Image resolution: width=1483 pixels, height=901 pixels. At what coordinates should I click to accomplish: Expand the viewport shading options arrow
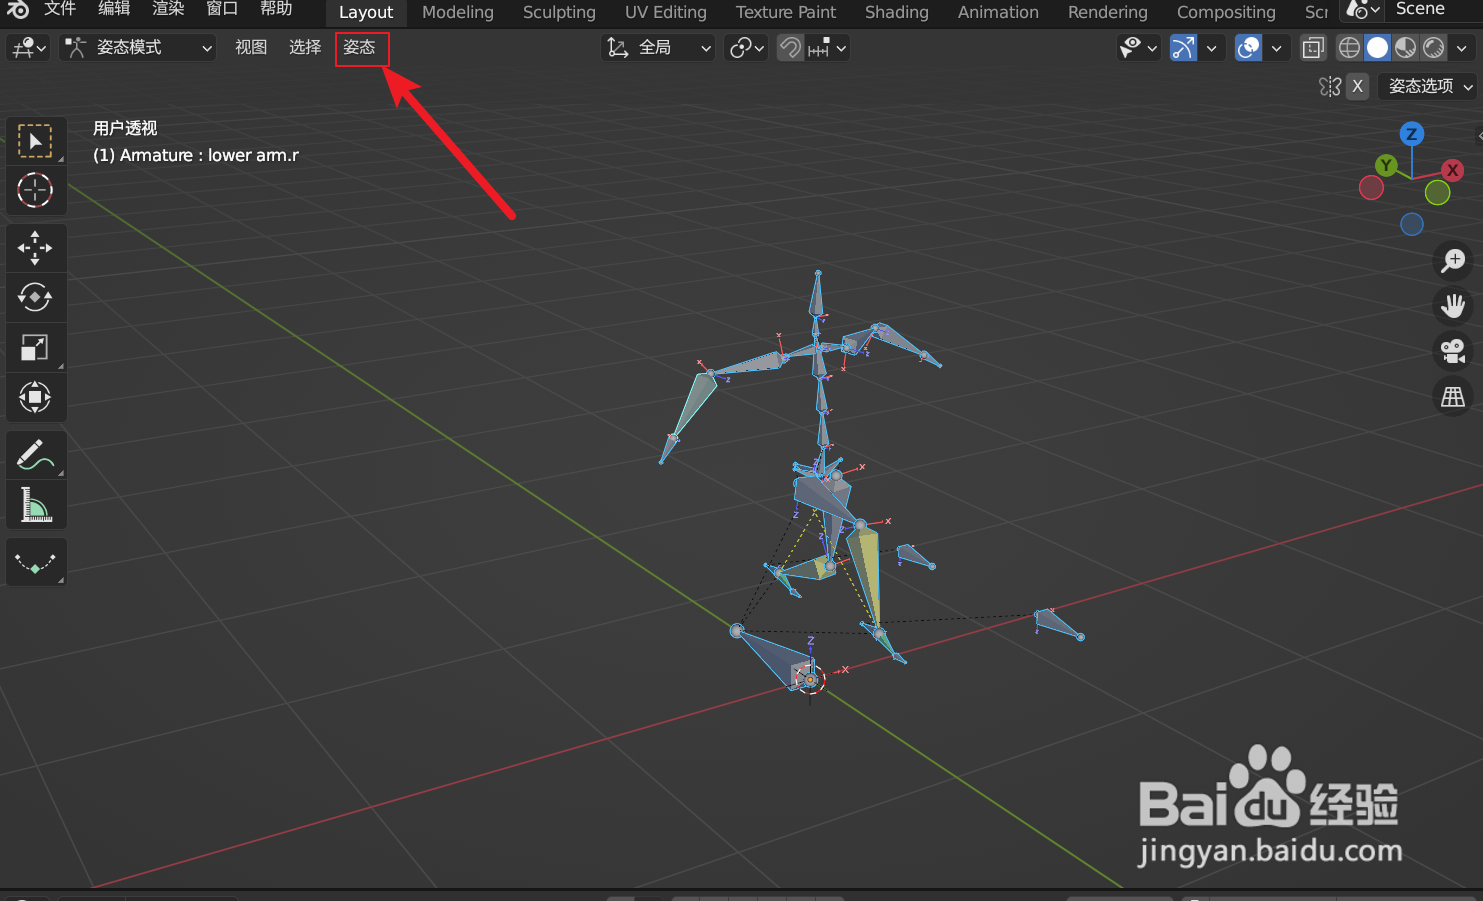tap(1461, 47)
